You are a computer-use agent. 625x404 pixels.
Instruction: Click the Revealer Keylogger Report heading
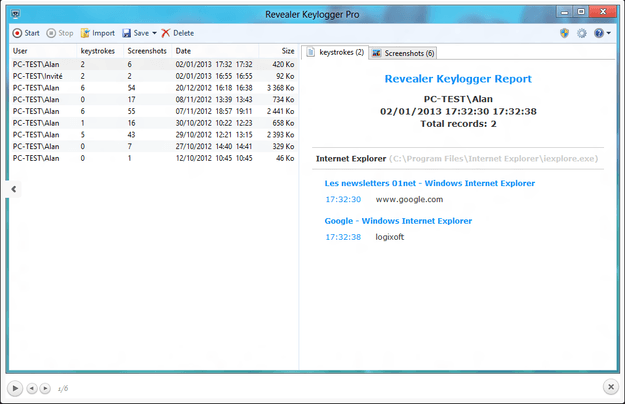(x=458, y=79)
